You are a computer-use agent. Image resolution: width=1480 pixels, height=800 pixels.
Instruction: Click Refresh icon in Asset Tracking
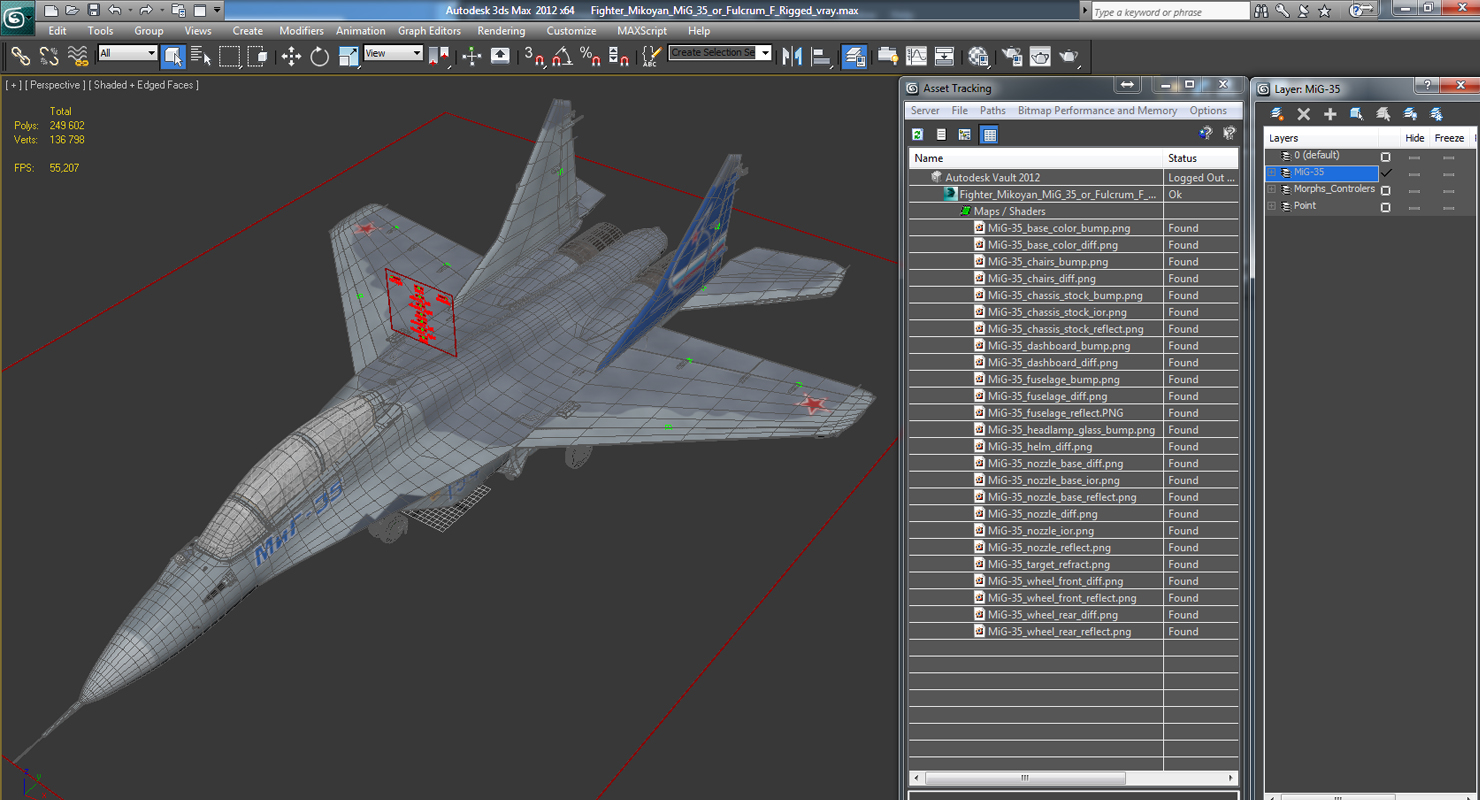pos(917,134)
